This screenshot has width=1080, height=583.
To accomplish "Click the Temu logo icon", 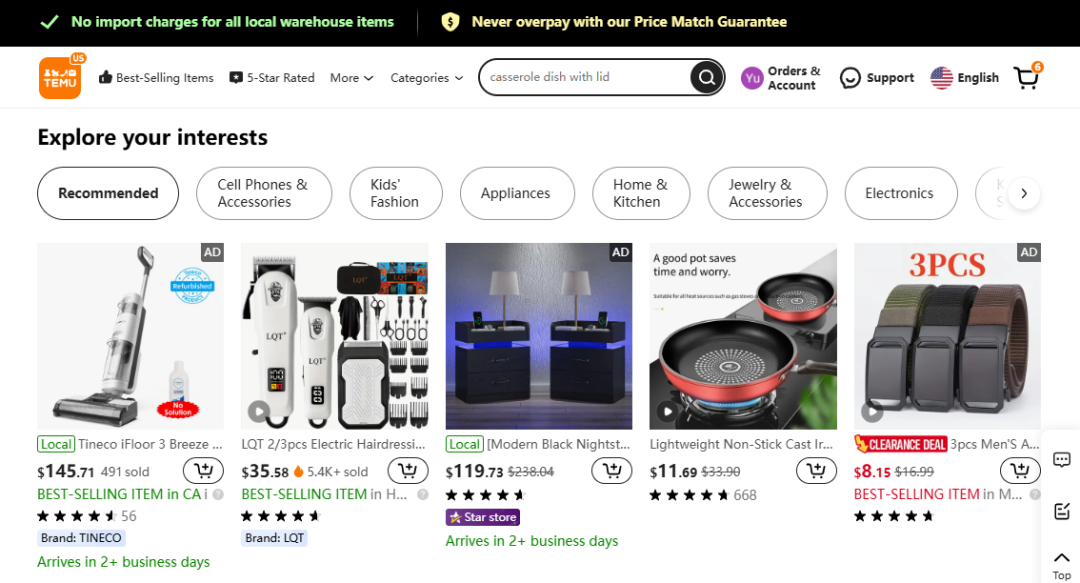I will pos(60,77).
